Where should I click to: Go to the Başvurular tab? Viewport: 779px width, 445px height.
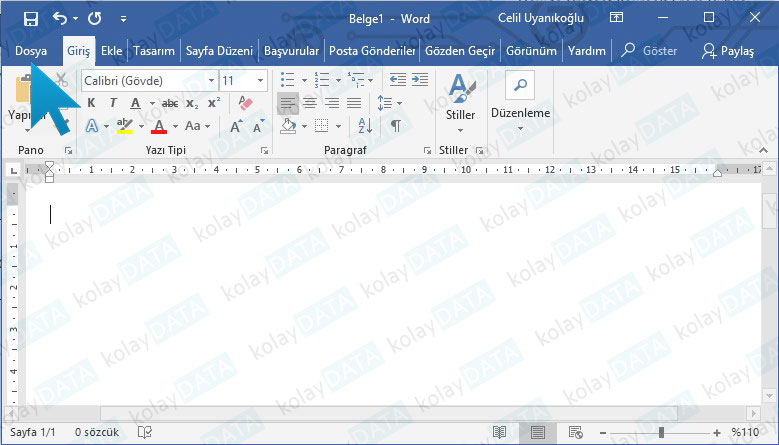click(291, 51)
